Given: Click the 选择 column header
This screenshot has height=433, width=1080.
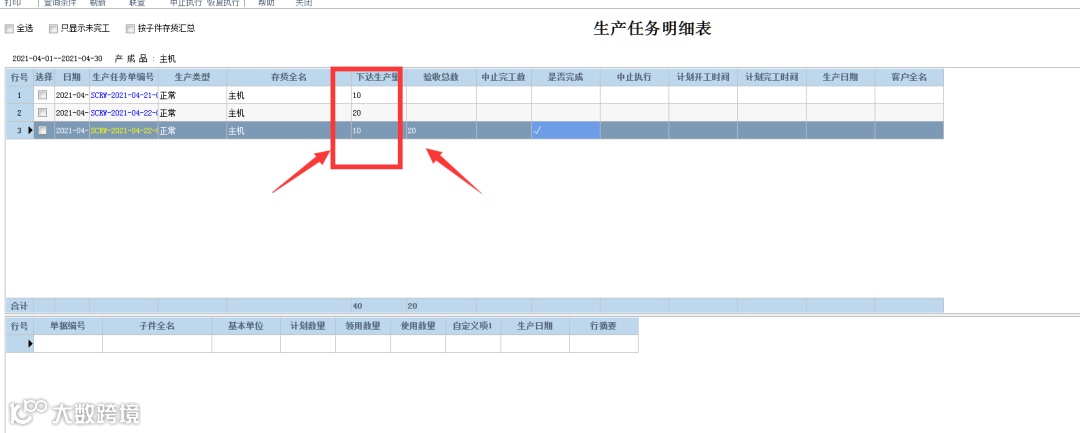Looking at the screenshot, I should pyautogui.click(x=43, y=77).
